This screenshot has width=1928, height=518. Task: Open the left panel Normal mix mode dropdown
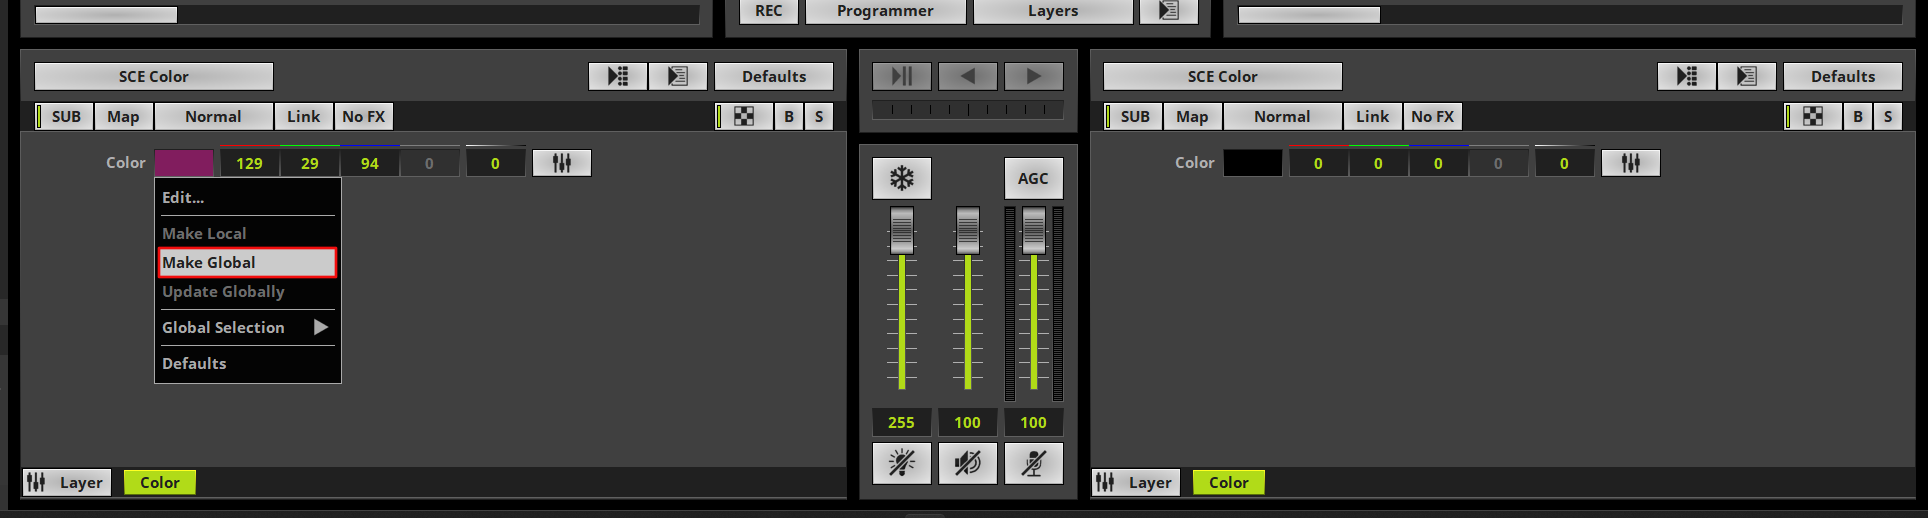[214, 117]
